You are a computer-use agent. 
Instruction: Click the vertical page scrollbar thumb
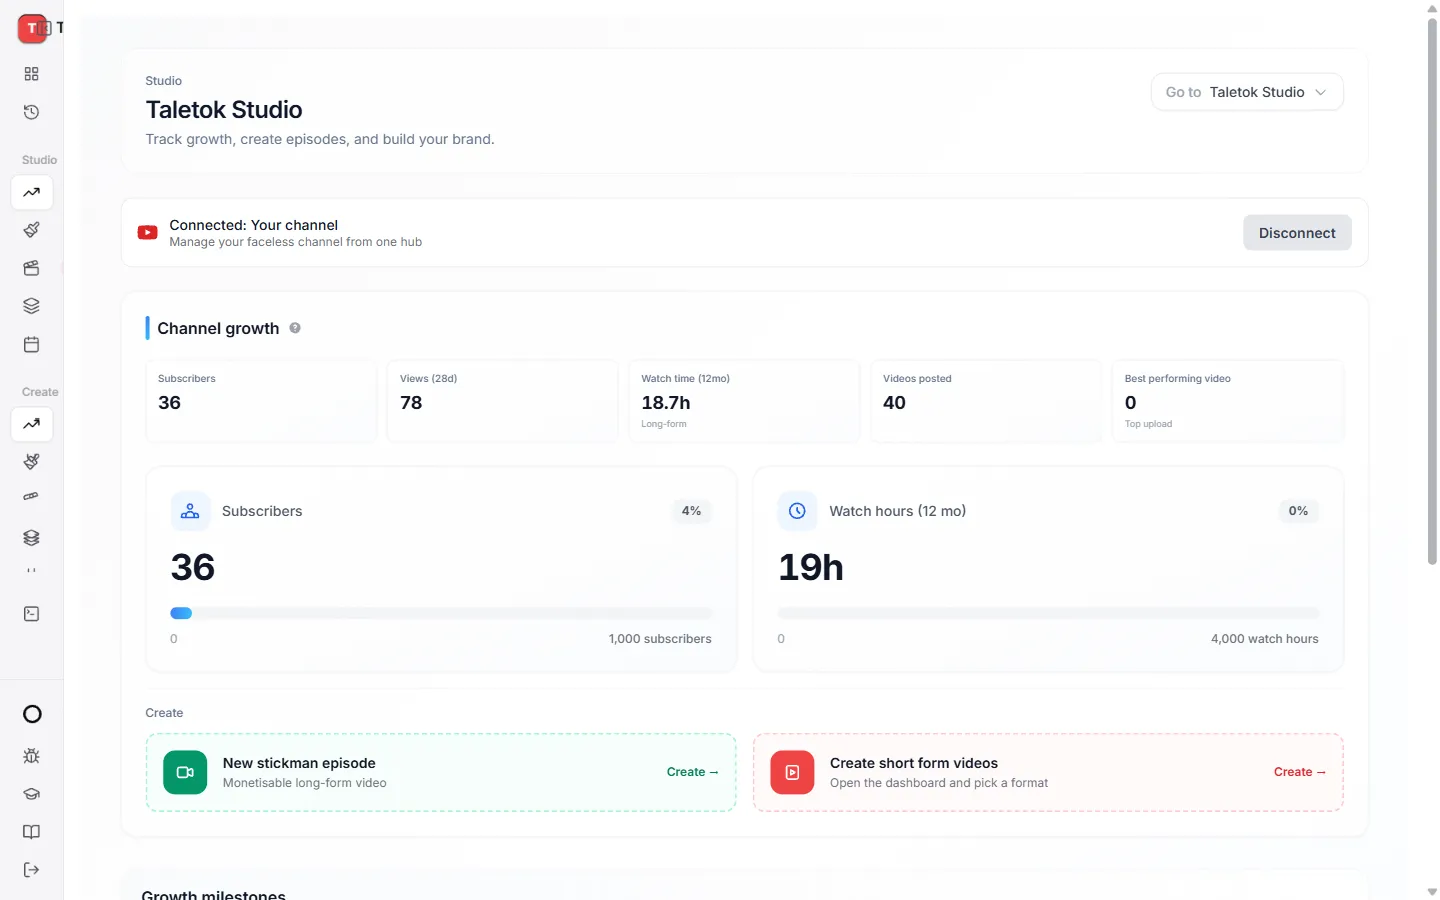tap(1432, 290)
